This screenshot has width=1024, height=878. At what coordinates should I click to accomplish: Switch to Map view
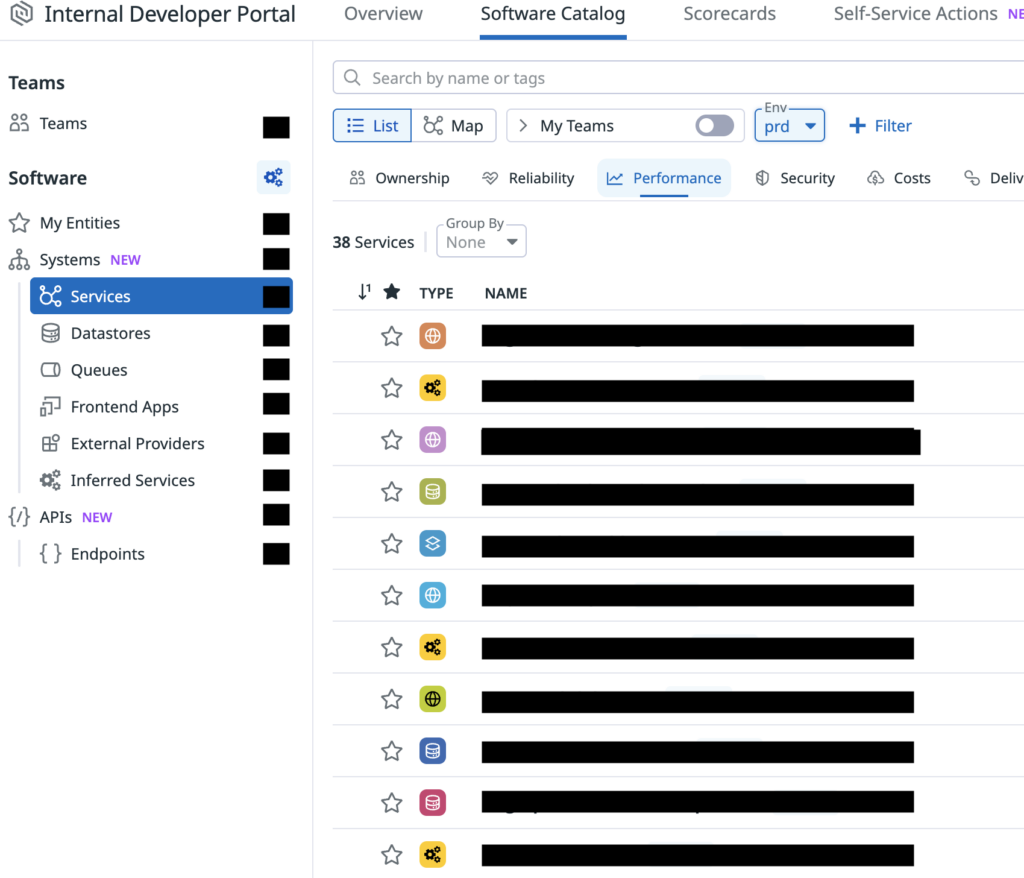(453, 126)
